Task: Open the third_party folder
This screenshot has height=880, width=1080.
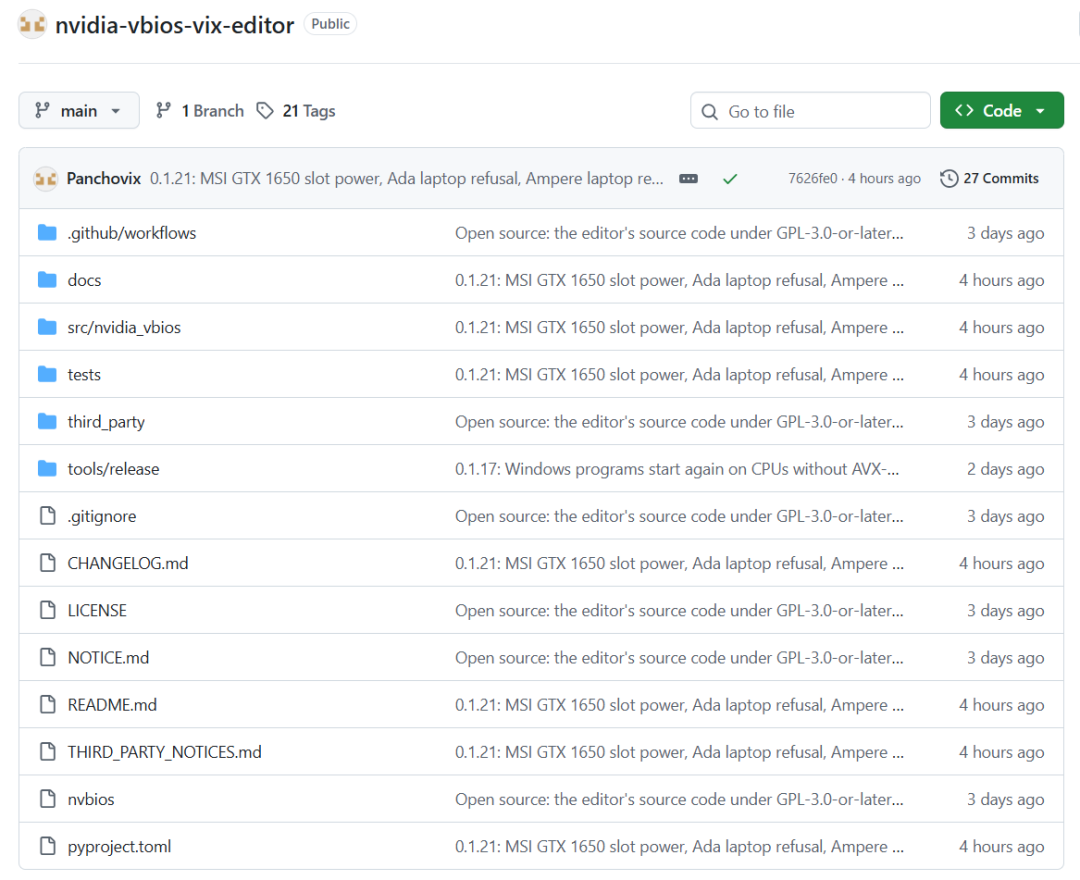Action: [106, 422]
